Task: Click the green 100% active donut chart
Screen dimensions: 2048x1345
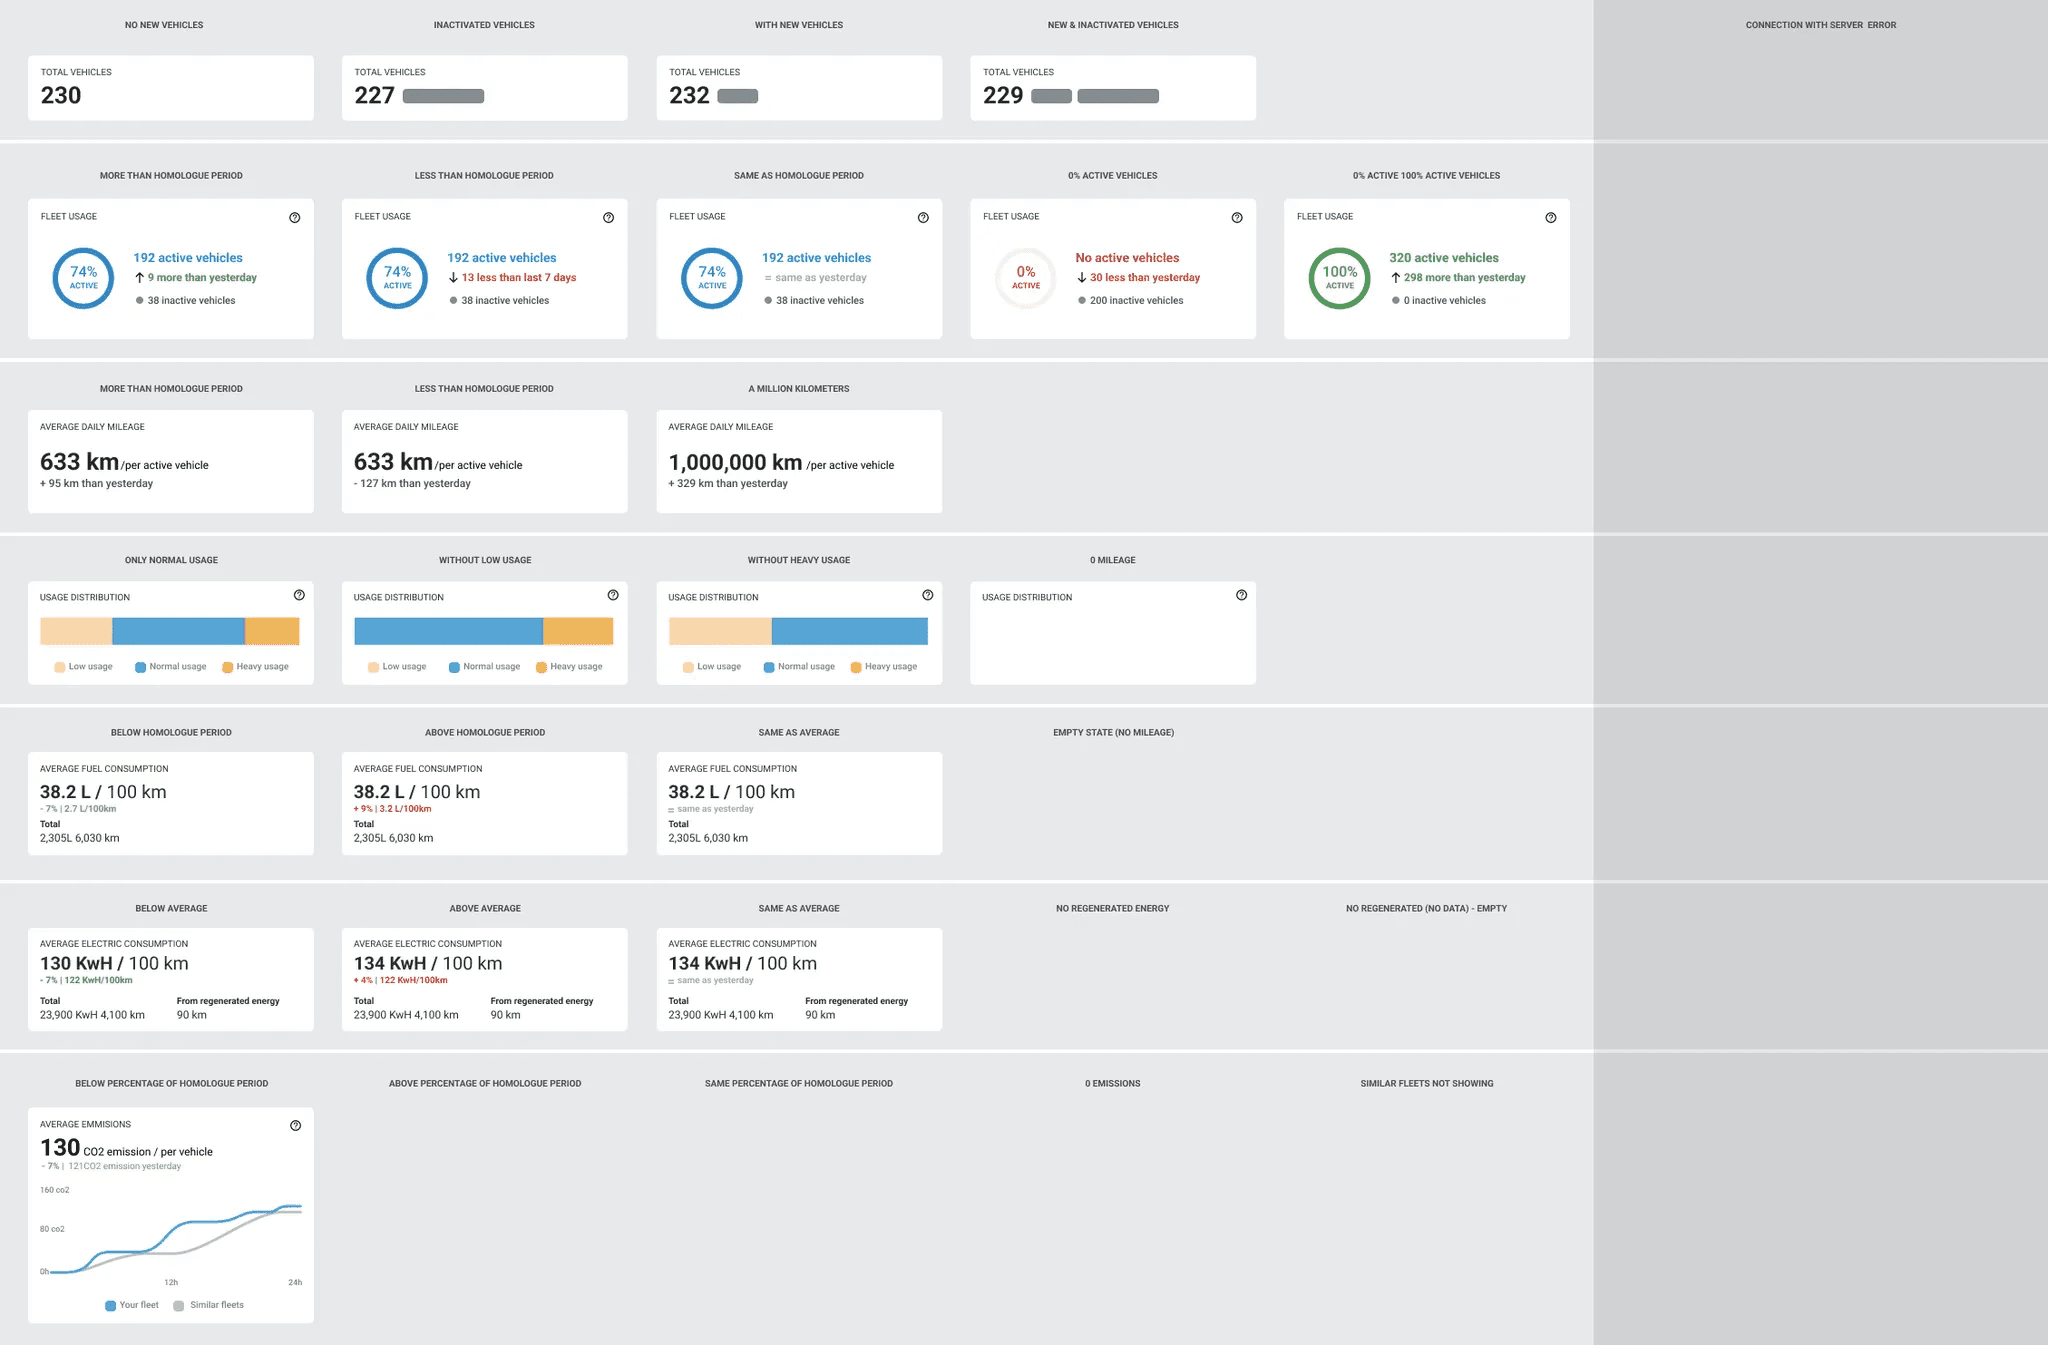Action: (1339, 278)
